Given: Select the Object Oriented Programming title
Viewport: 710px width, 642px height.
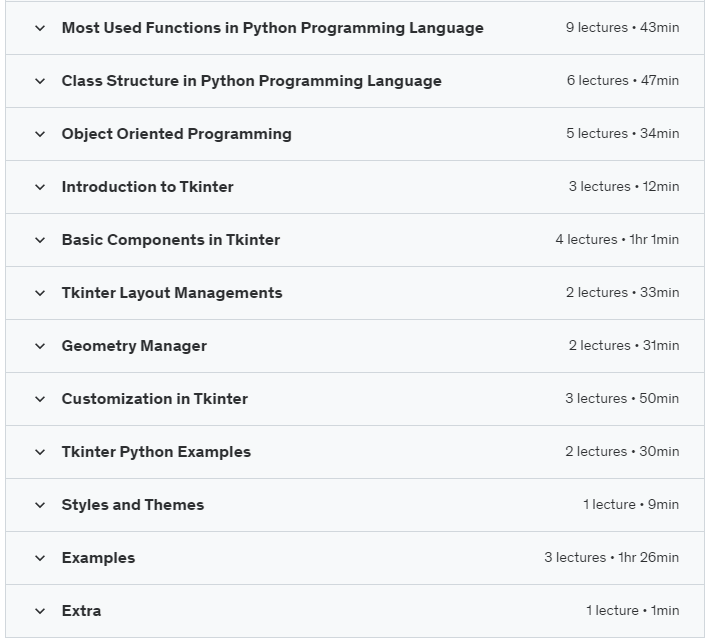Looking at the screenshot, I should [177, 134].
